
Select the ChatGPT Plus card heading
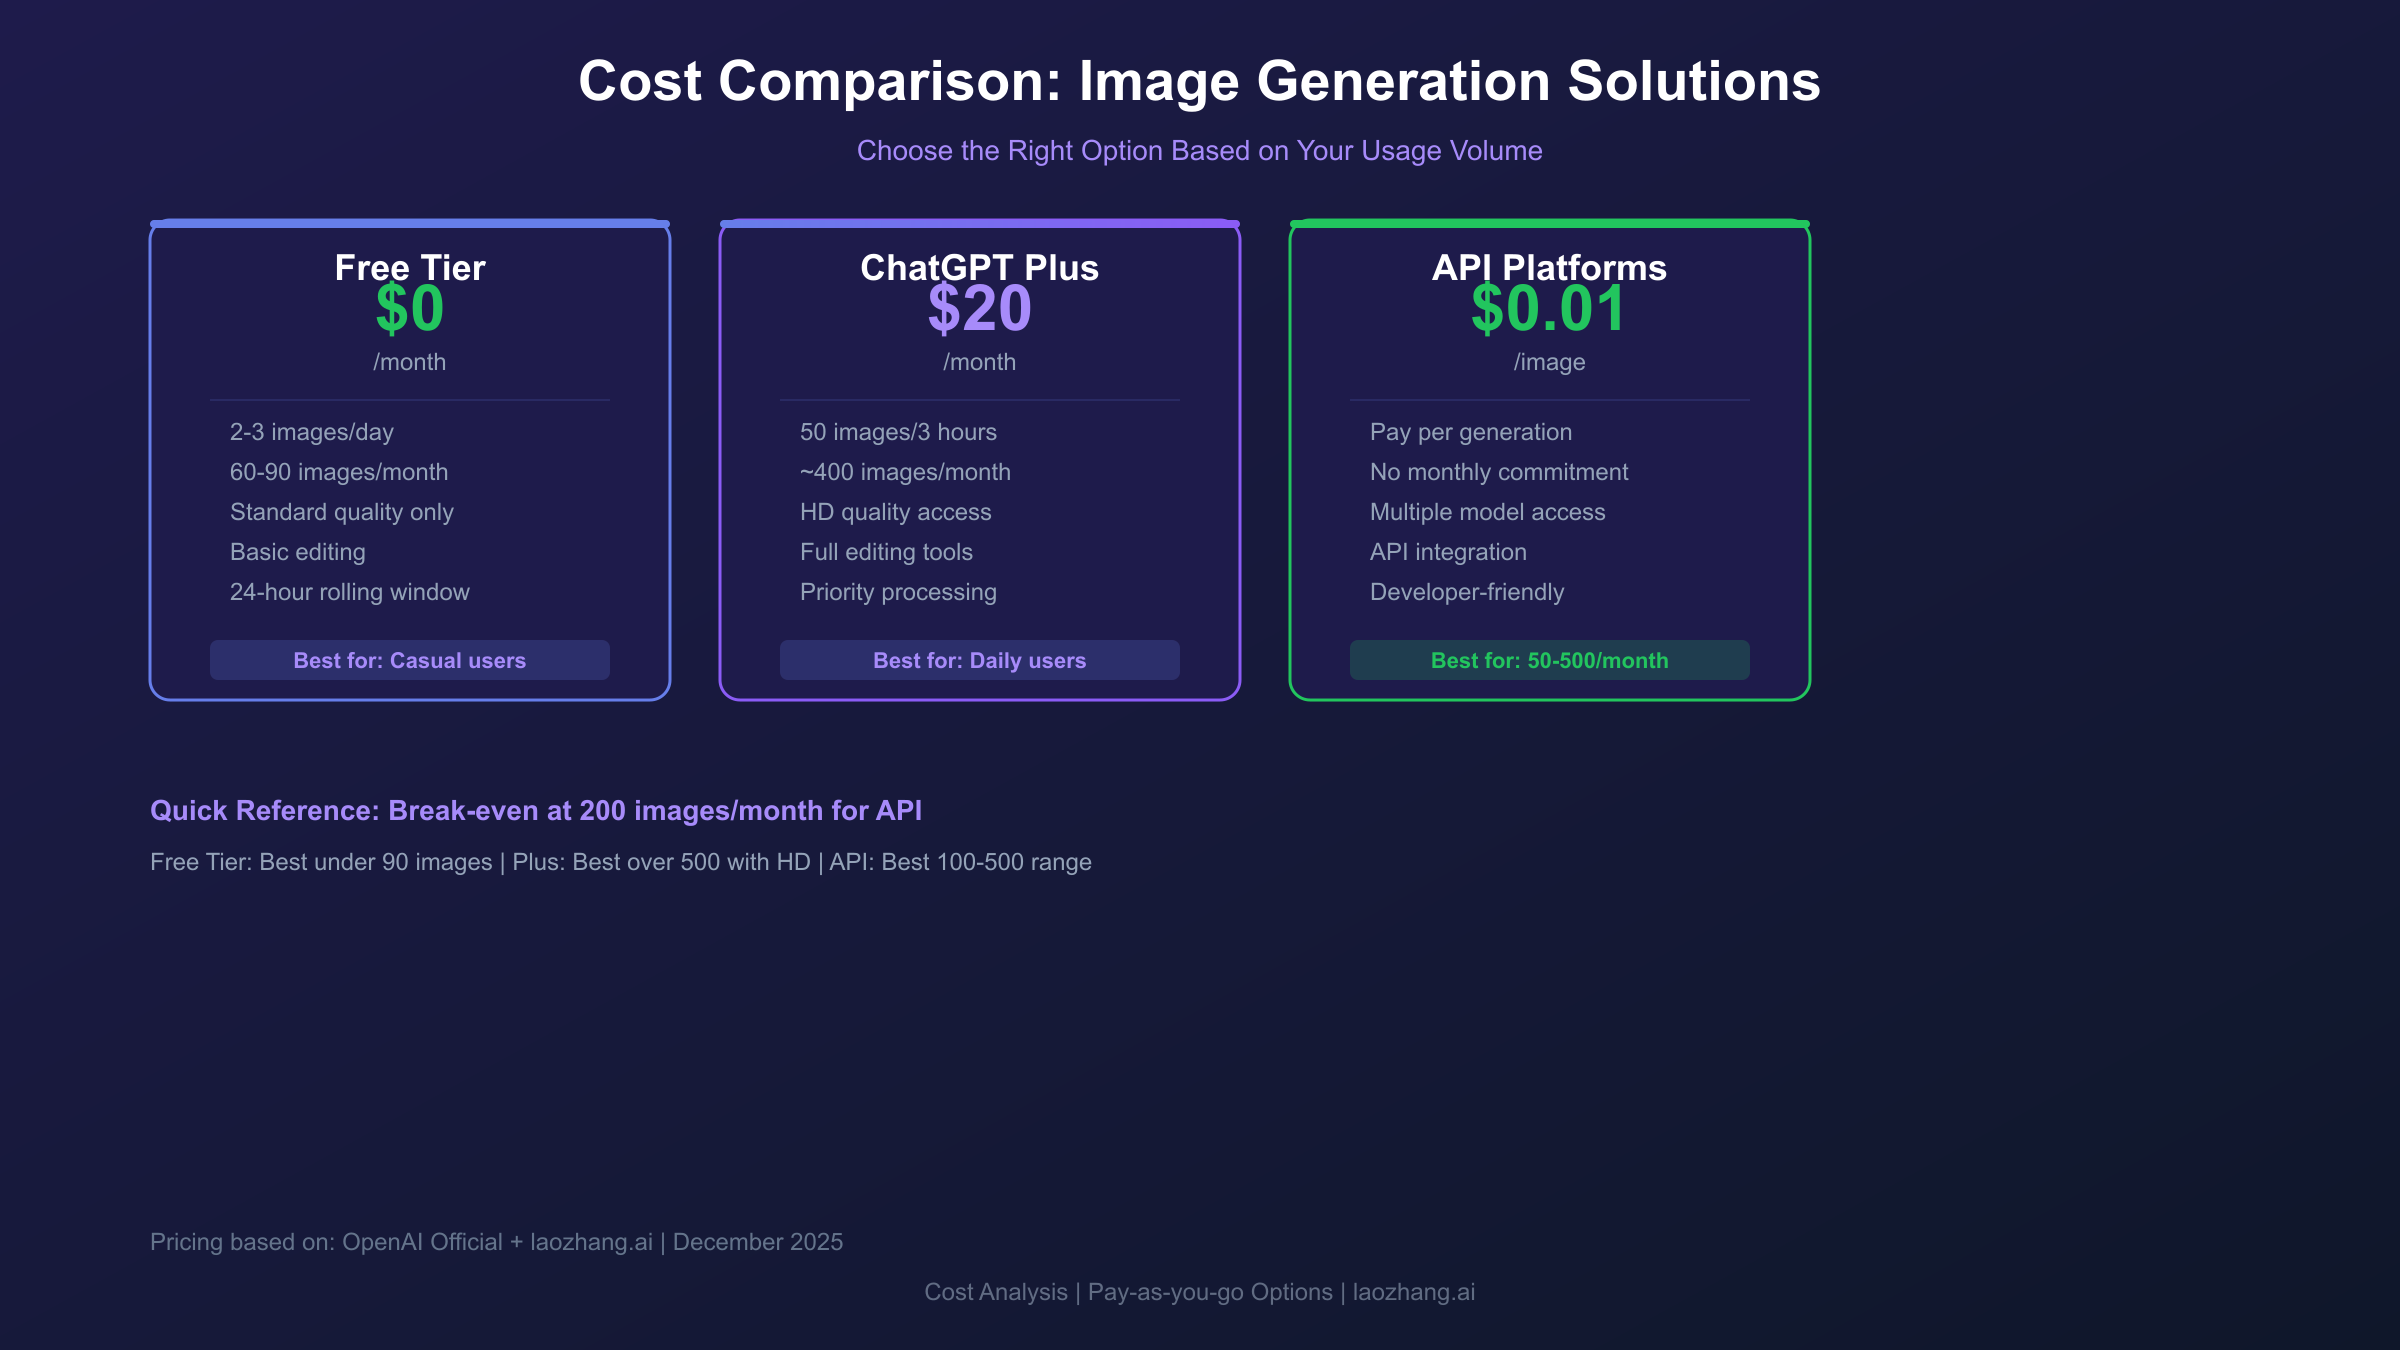coord(979,267)
